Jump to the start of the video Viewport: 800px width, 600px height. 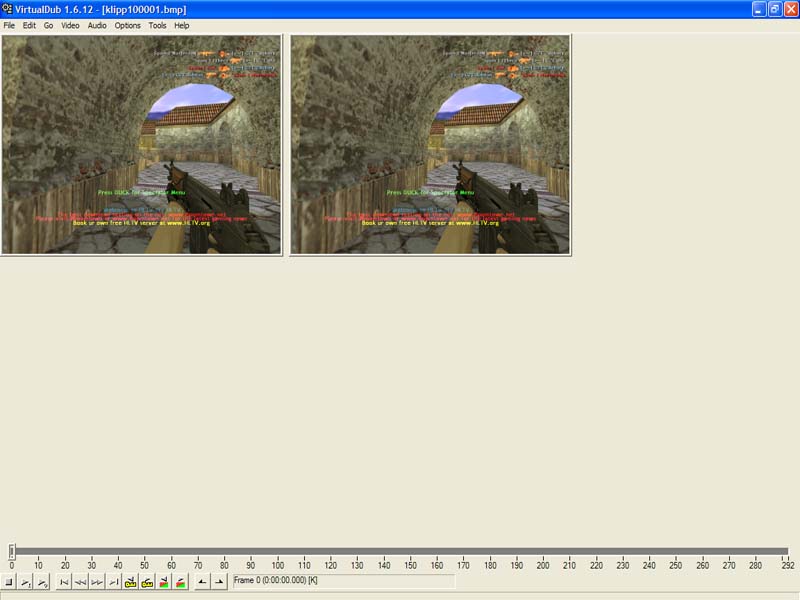64,582
